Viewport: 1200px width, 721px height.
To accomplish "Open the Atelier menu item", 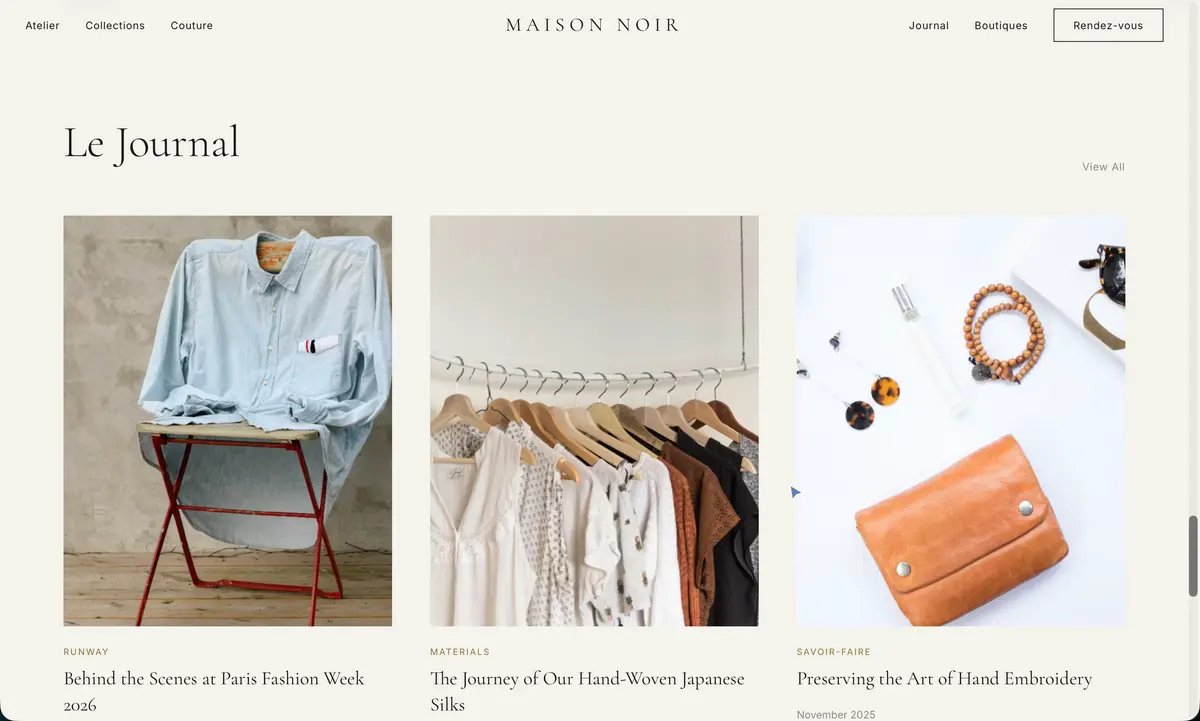I will click(x=42, y=25).
